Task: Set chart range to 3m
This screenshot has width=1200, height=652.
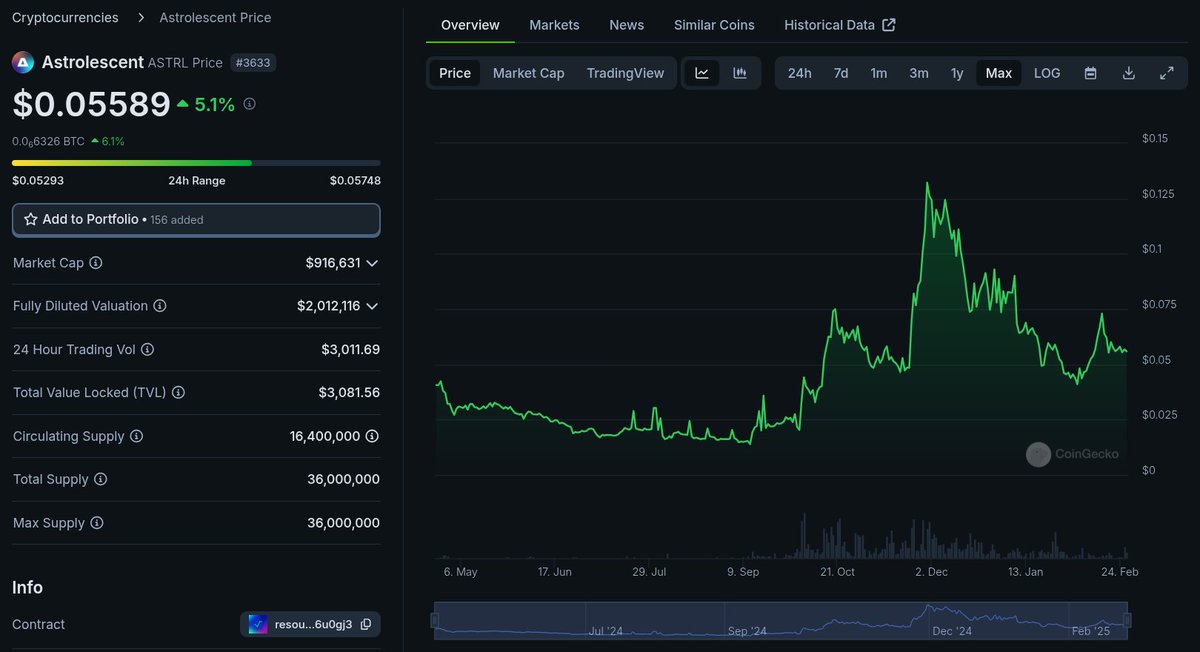Action: point(919,73)
